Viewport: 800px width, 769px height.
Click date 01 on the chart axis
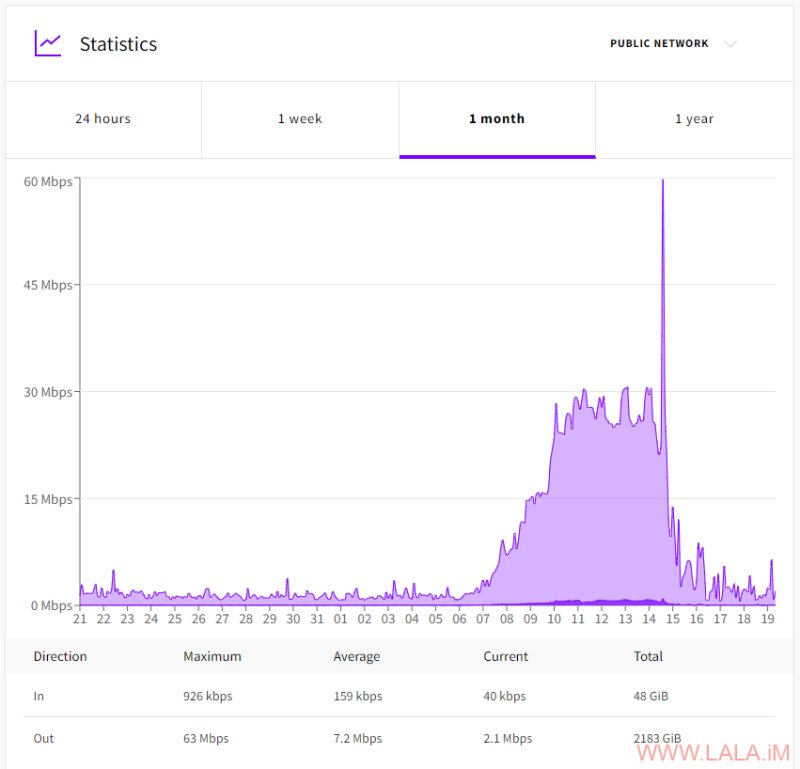340,619
